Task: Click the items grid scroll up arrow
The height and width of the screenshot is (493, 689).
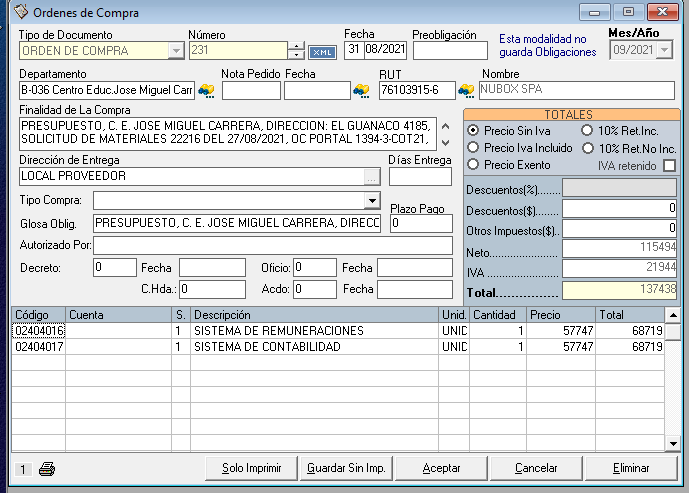Action: (x=673, y=315)
